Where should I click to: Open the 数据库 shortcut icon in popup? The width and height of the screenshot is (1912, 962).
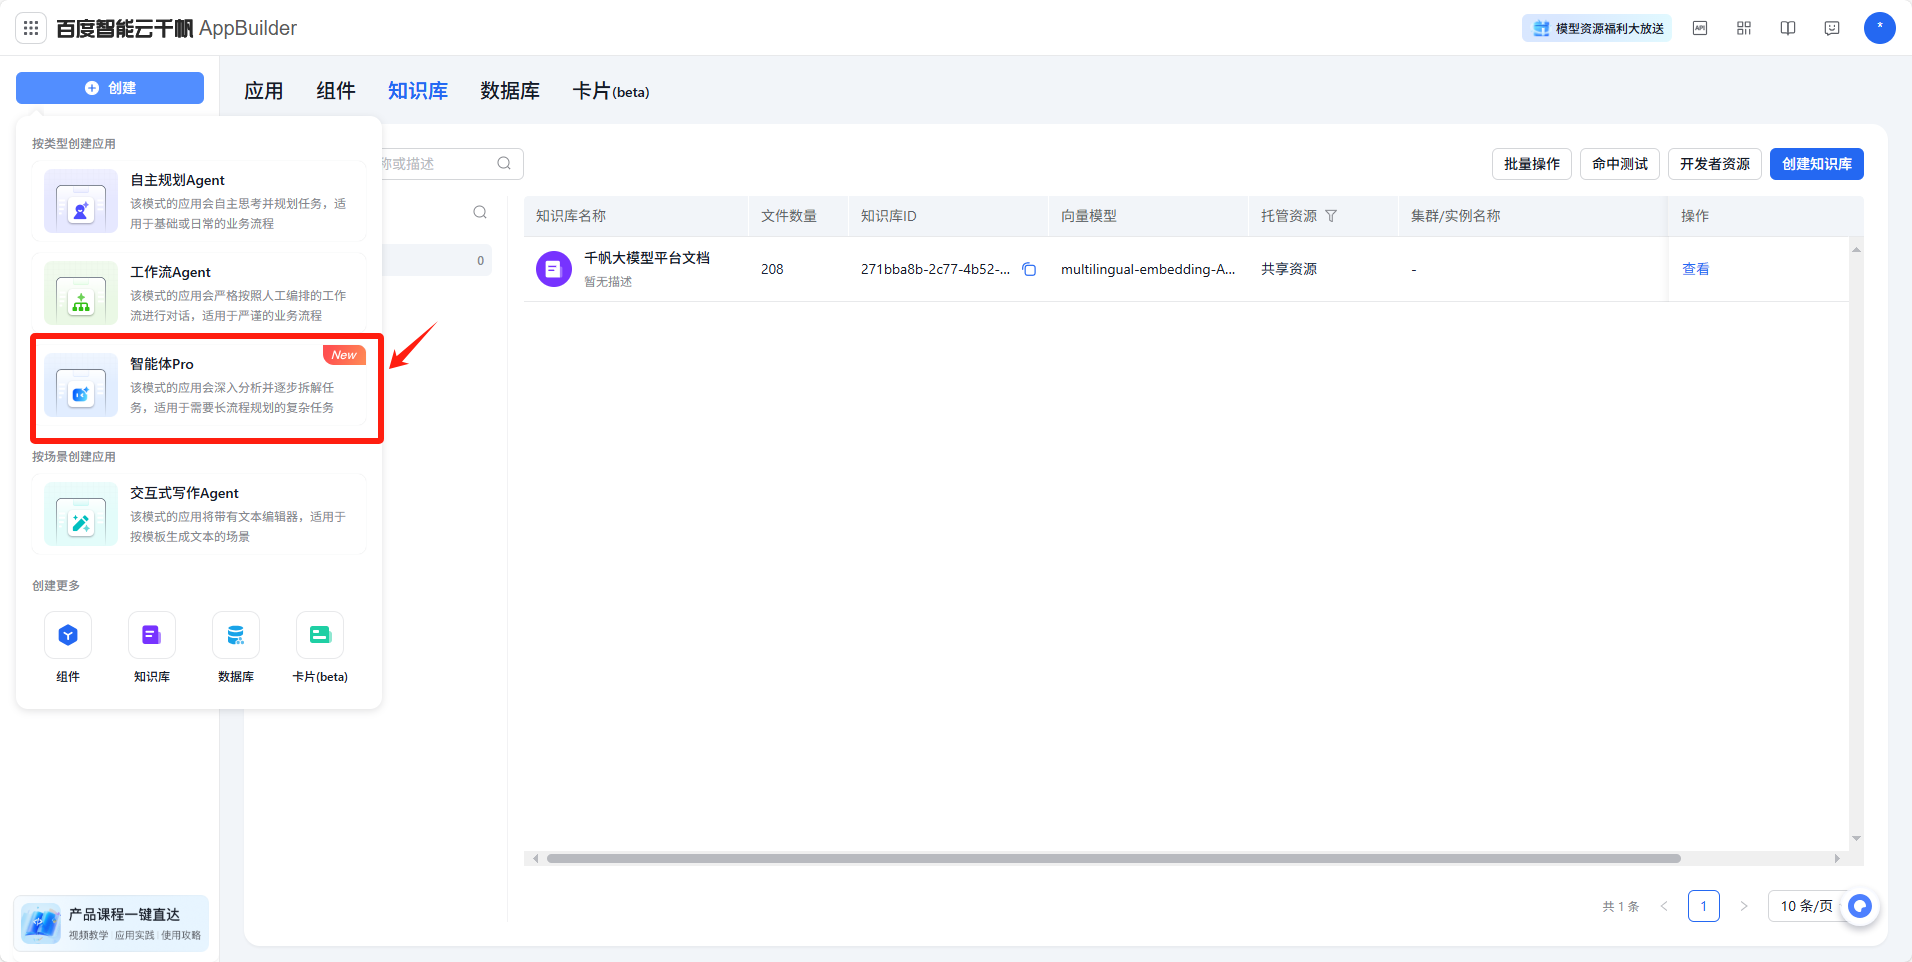(x=236, y=636)
